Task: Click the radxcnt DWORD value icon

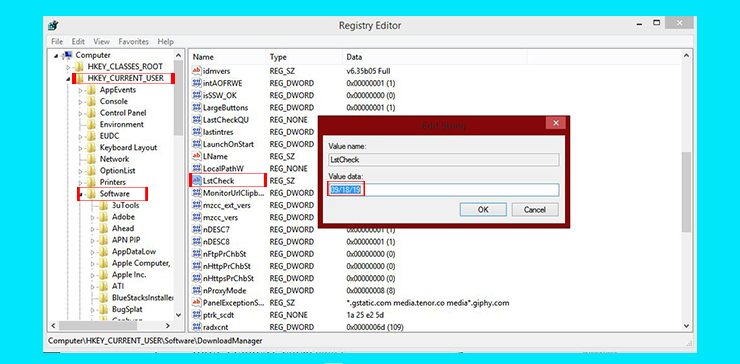Action: (197, 327)
